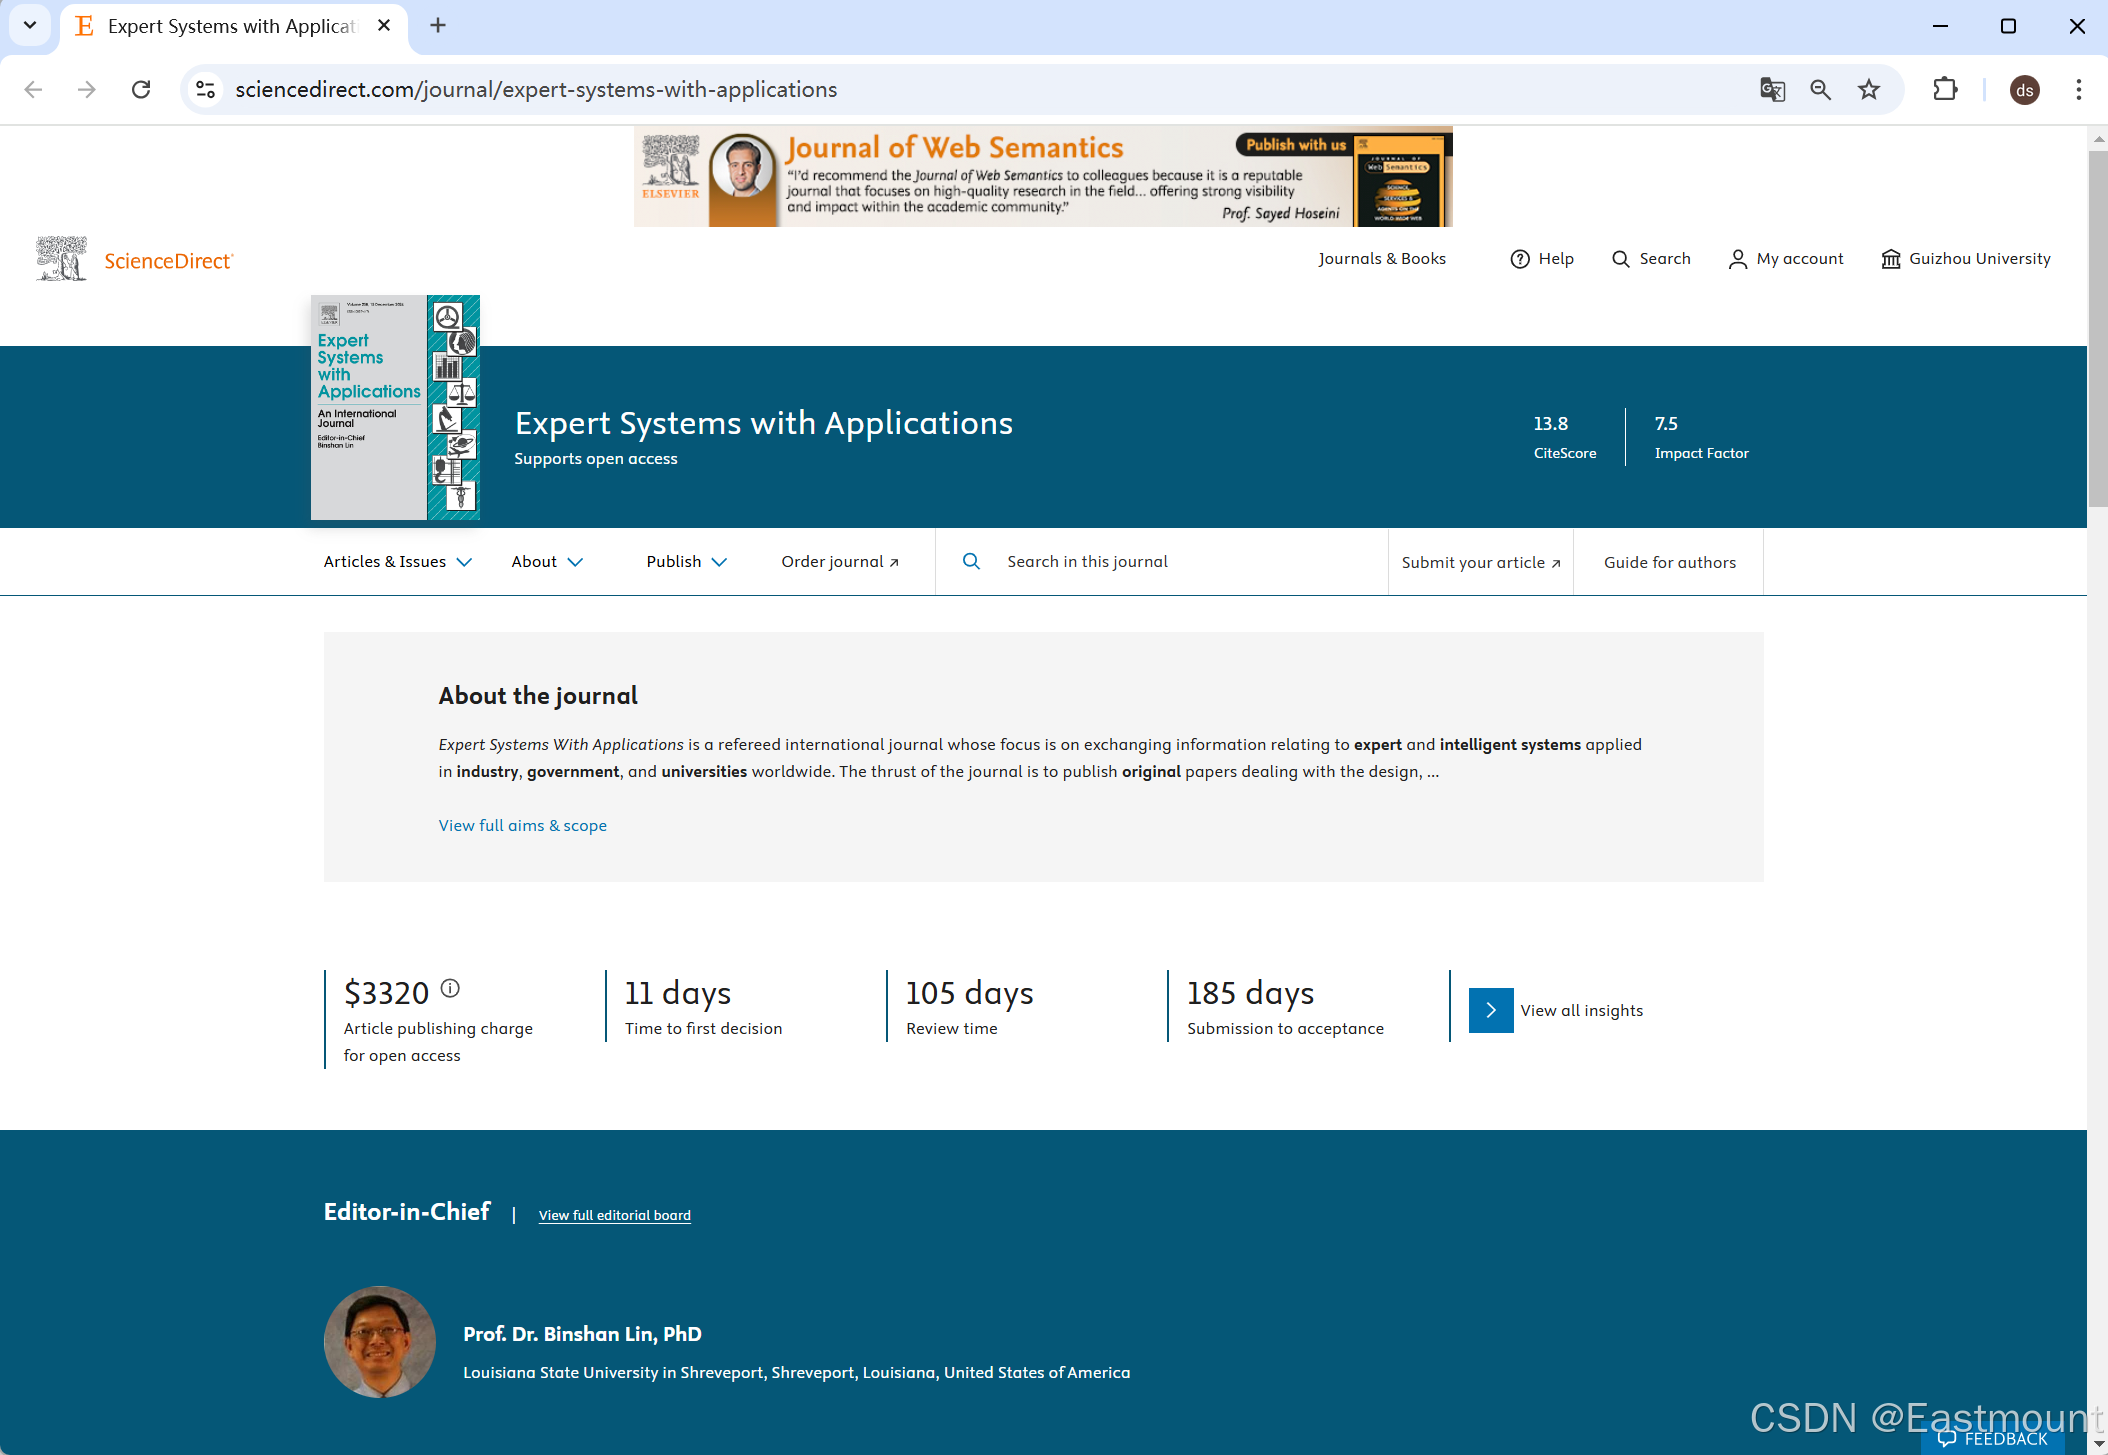Viewport: 2108px width, 1455px height.
Task: Bookmark this page with the star icon
Action: pyautogui.click(x=1868, y=90)
